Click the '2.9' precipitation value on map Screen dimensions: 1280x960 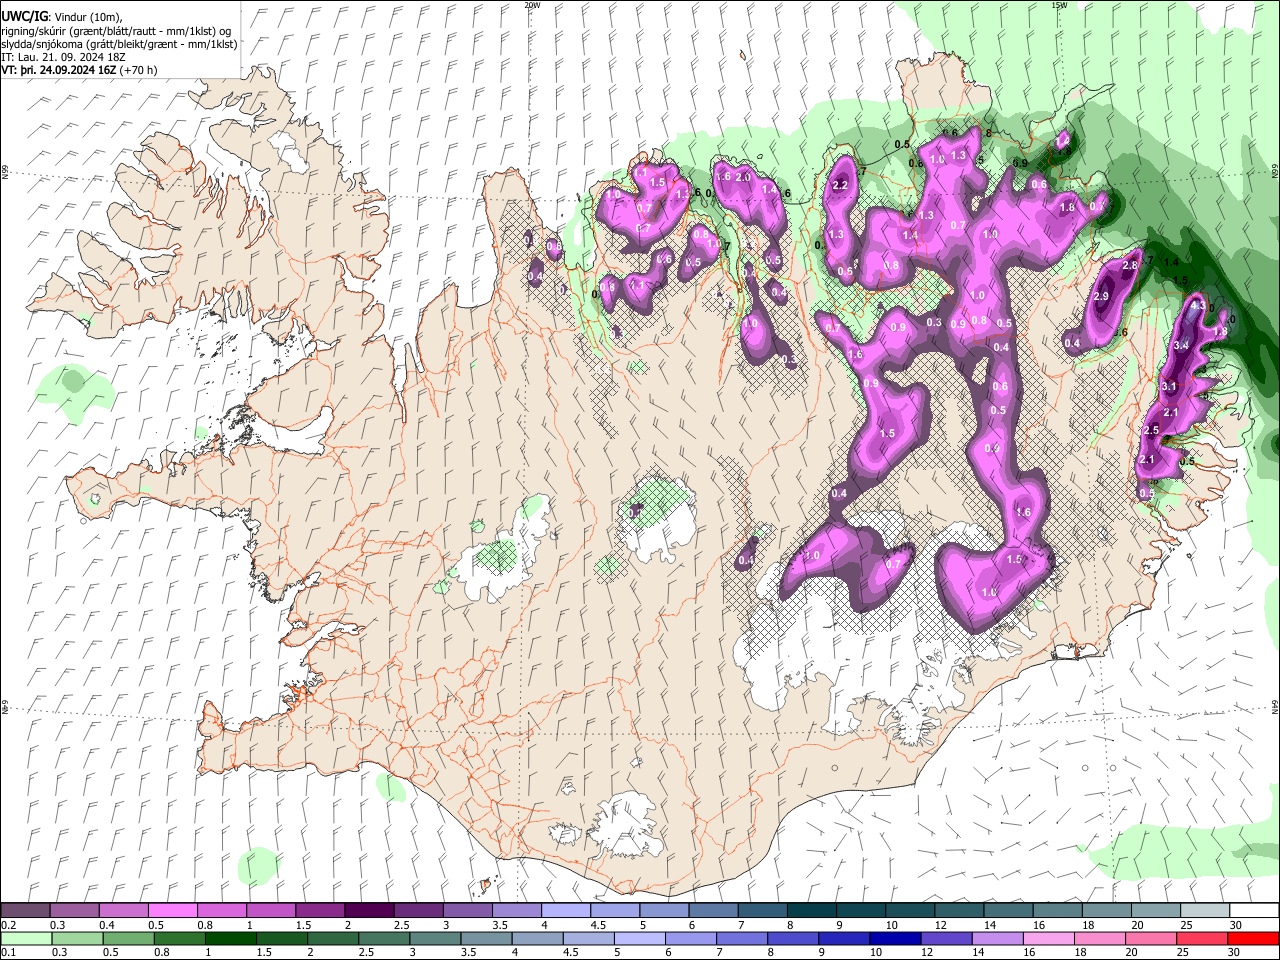1102,297
